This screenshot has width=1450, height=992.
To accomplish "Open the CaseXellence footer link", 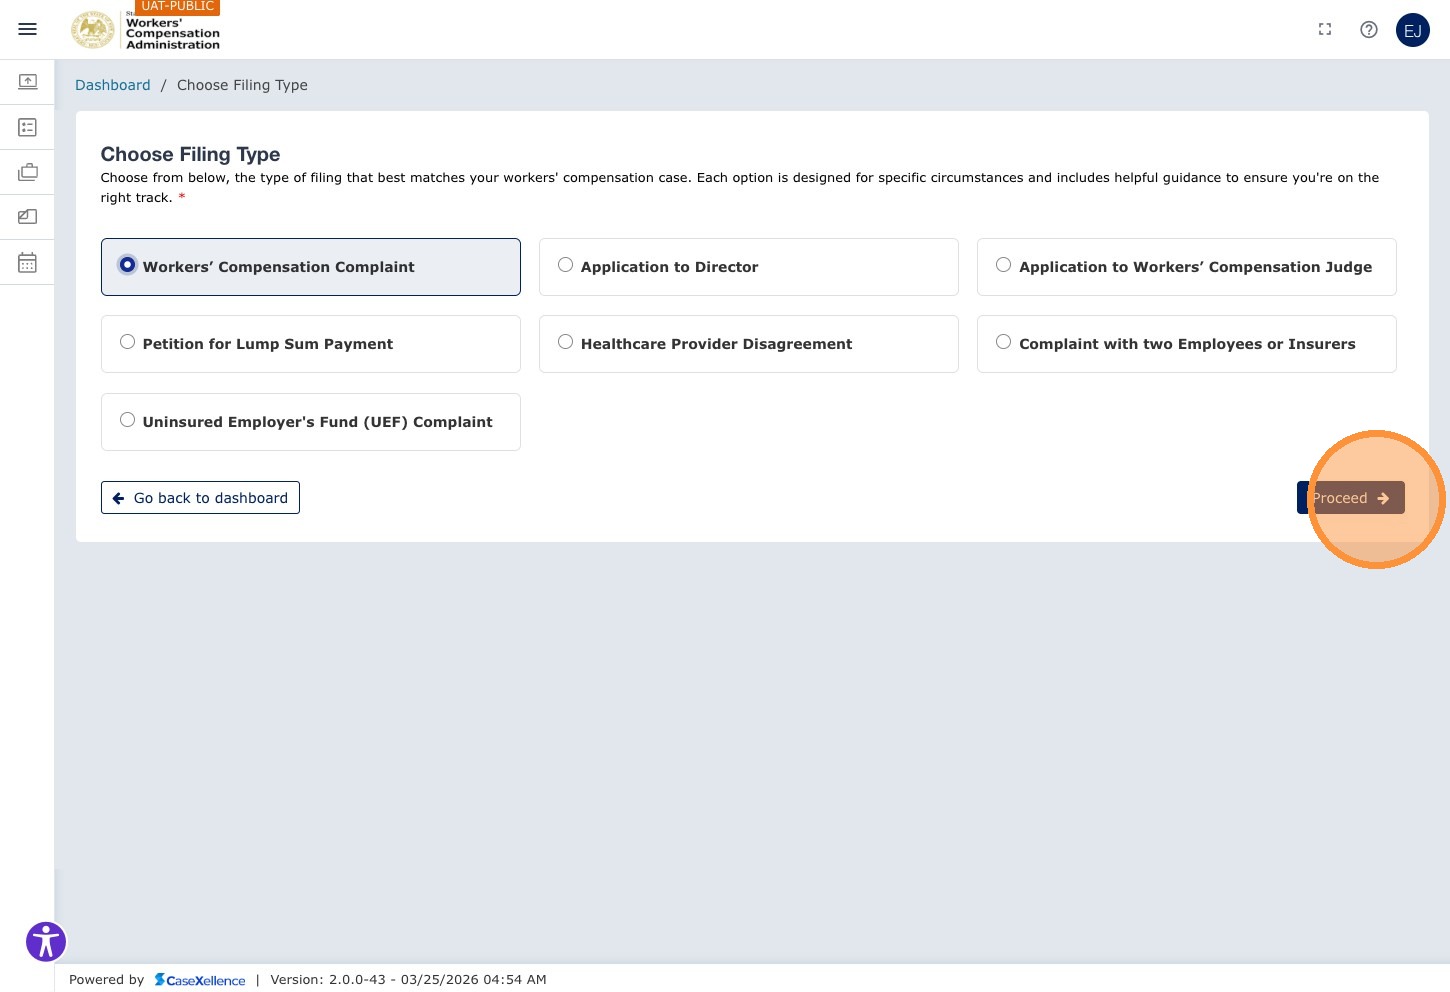I will (x=200, y=980).
